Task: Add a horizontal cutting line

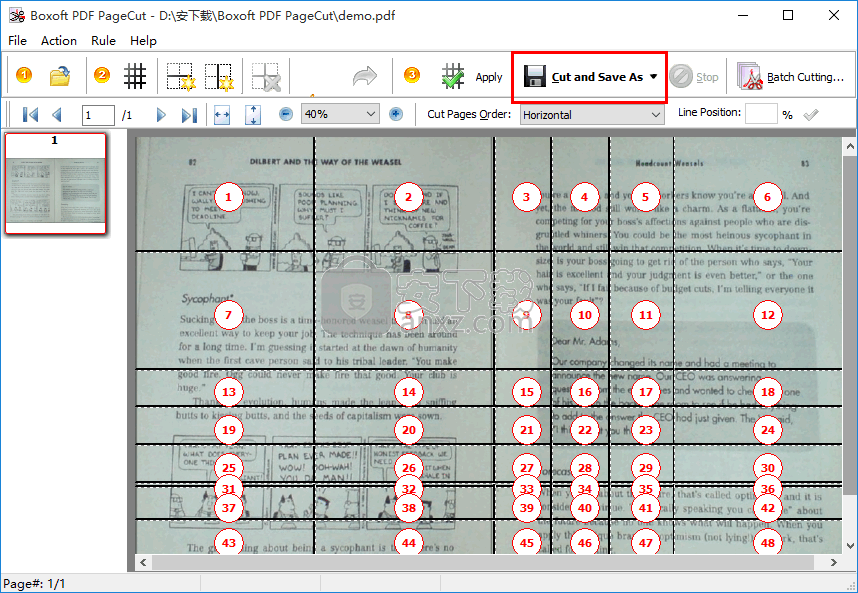Action: (180, 77)
